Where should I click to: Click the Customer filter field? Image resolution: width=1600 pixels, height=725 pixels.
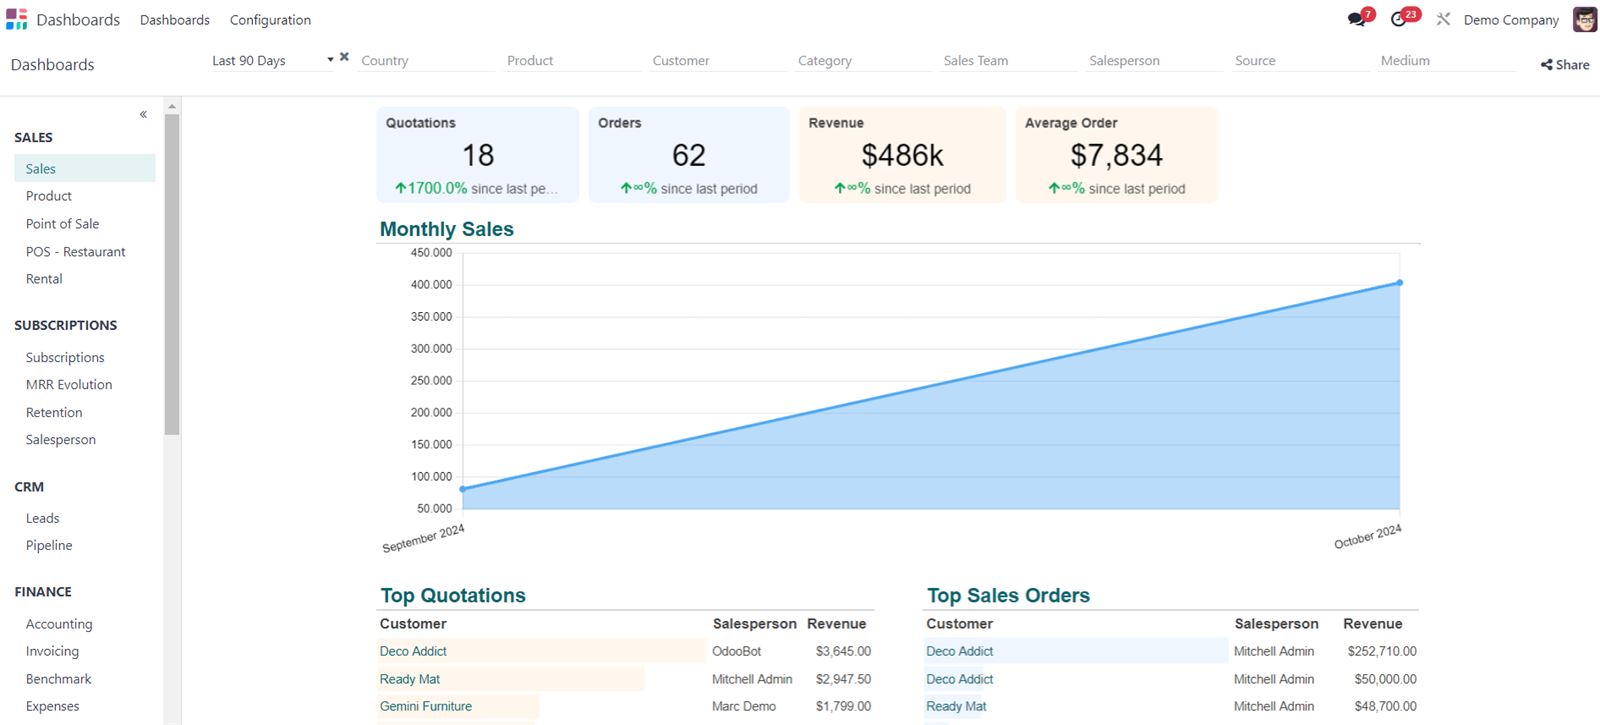pos(719,61)
